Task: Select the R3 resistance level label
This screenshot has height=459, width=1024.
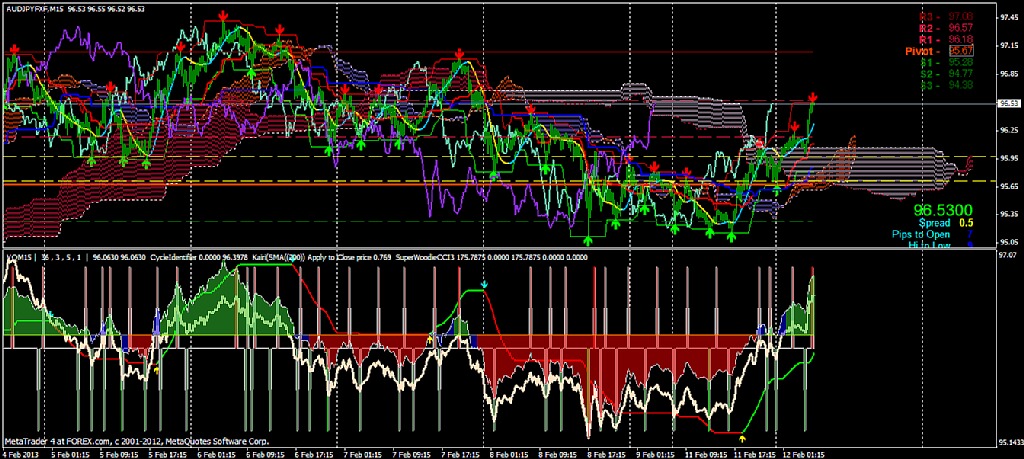Action: point(925,17)
